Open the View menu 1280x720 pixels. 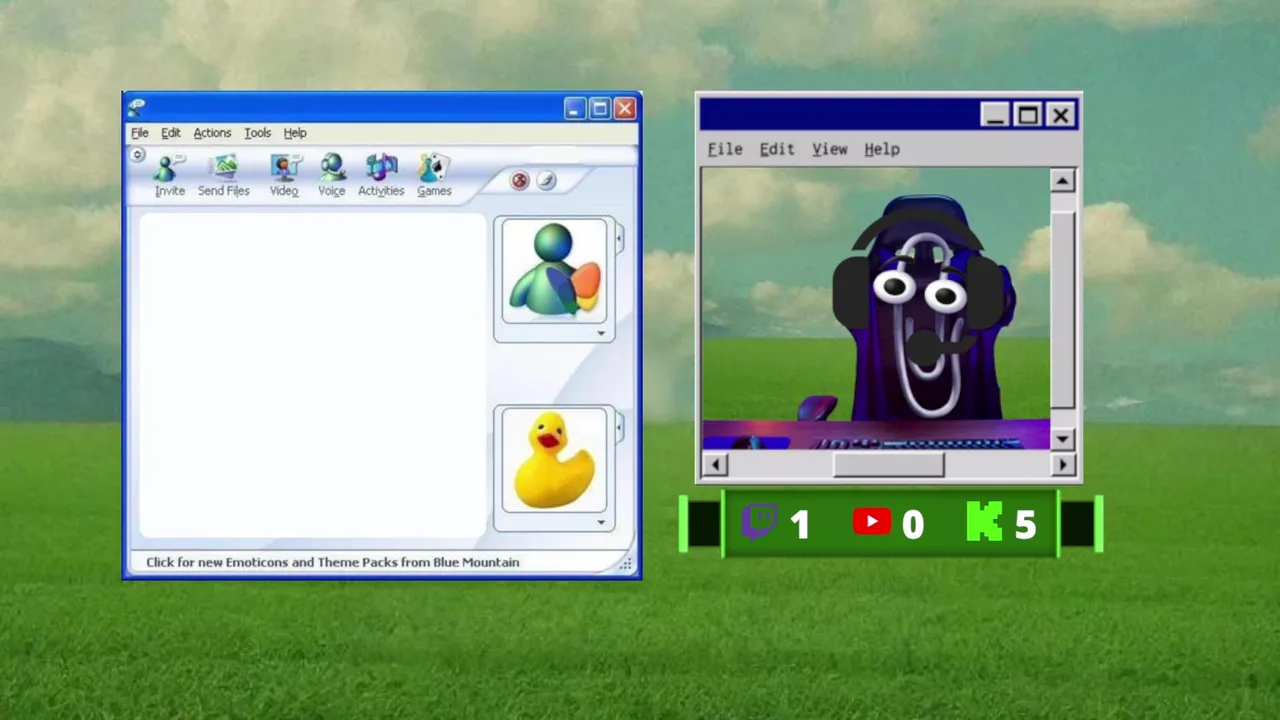(829, 149)
